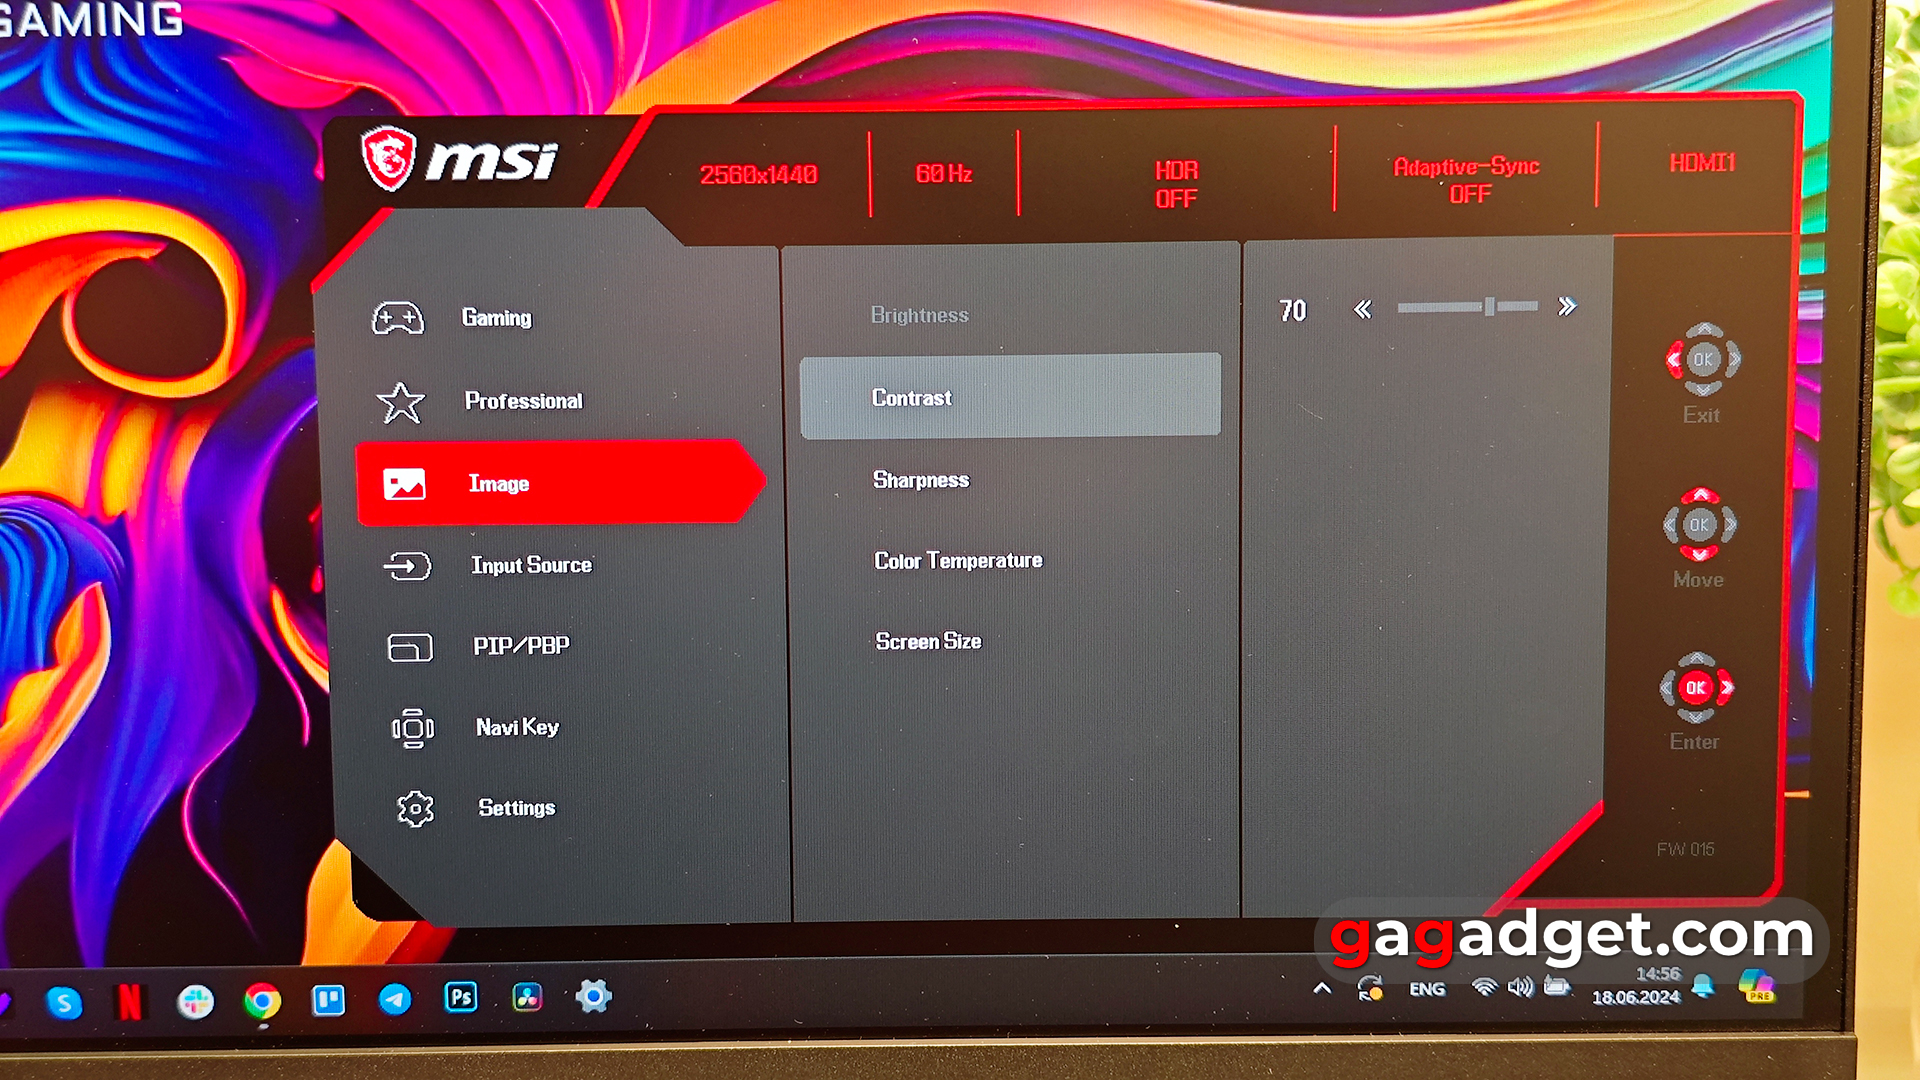The height and width of the screenshot is (1080, 1920).
Task: Click the Adaptive-Sync OFF status
Action: [x=1467, y=180]
